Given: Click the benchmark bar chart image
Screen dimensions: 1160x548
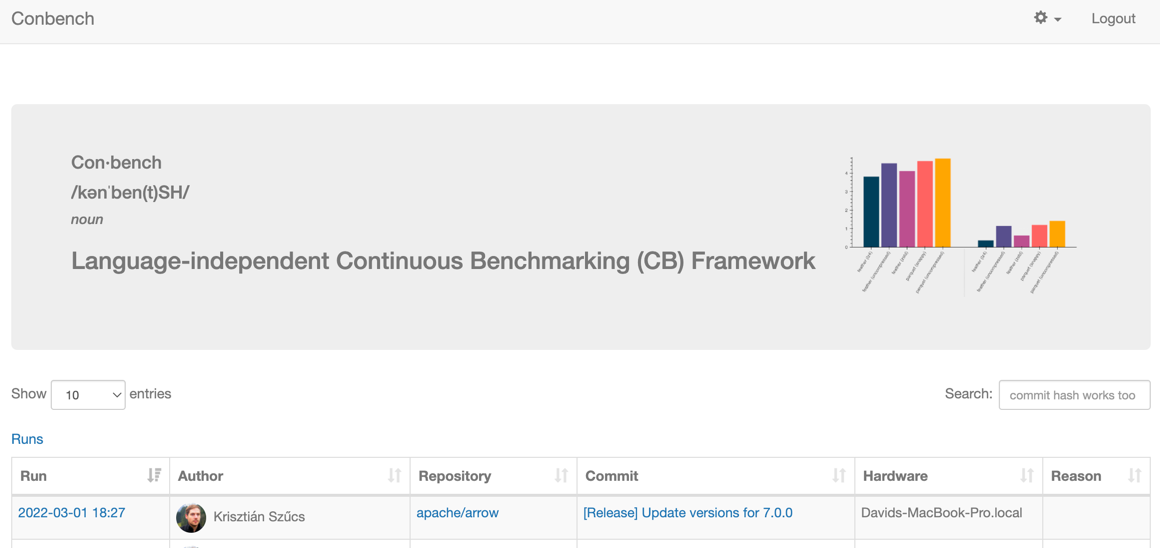Looking at the screenshot, I should [962, 224].
